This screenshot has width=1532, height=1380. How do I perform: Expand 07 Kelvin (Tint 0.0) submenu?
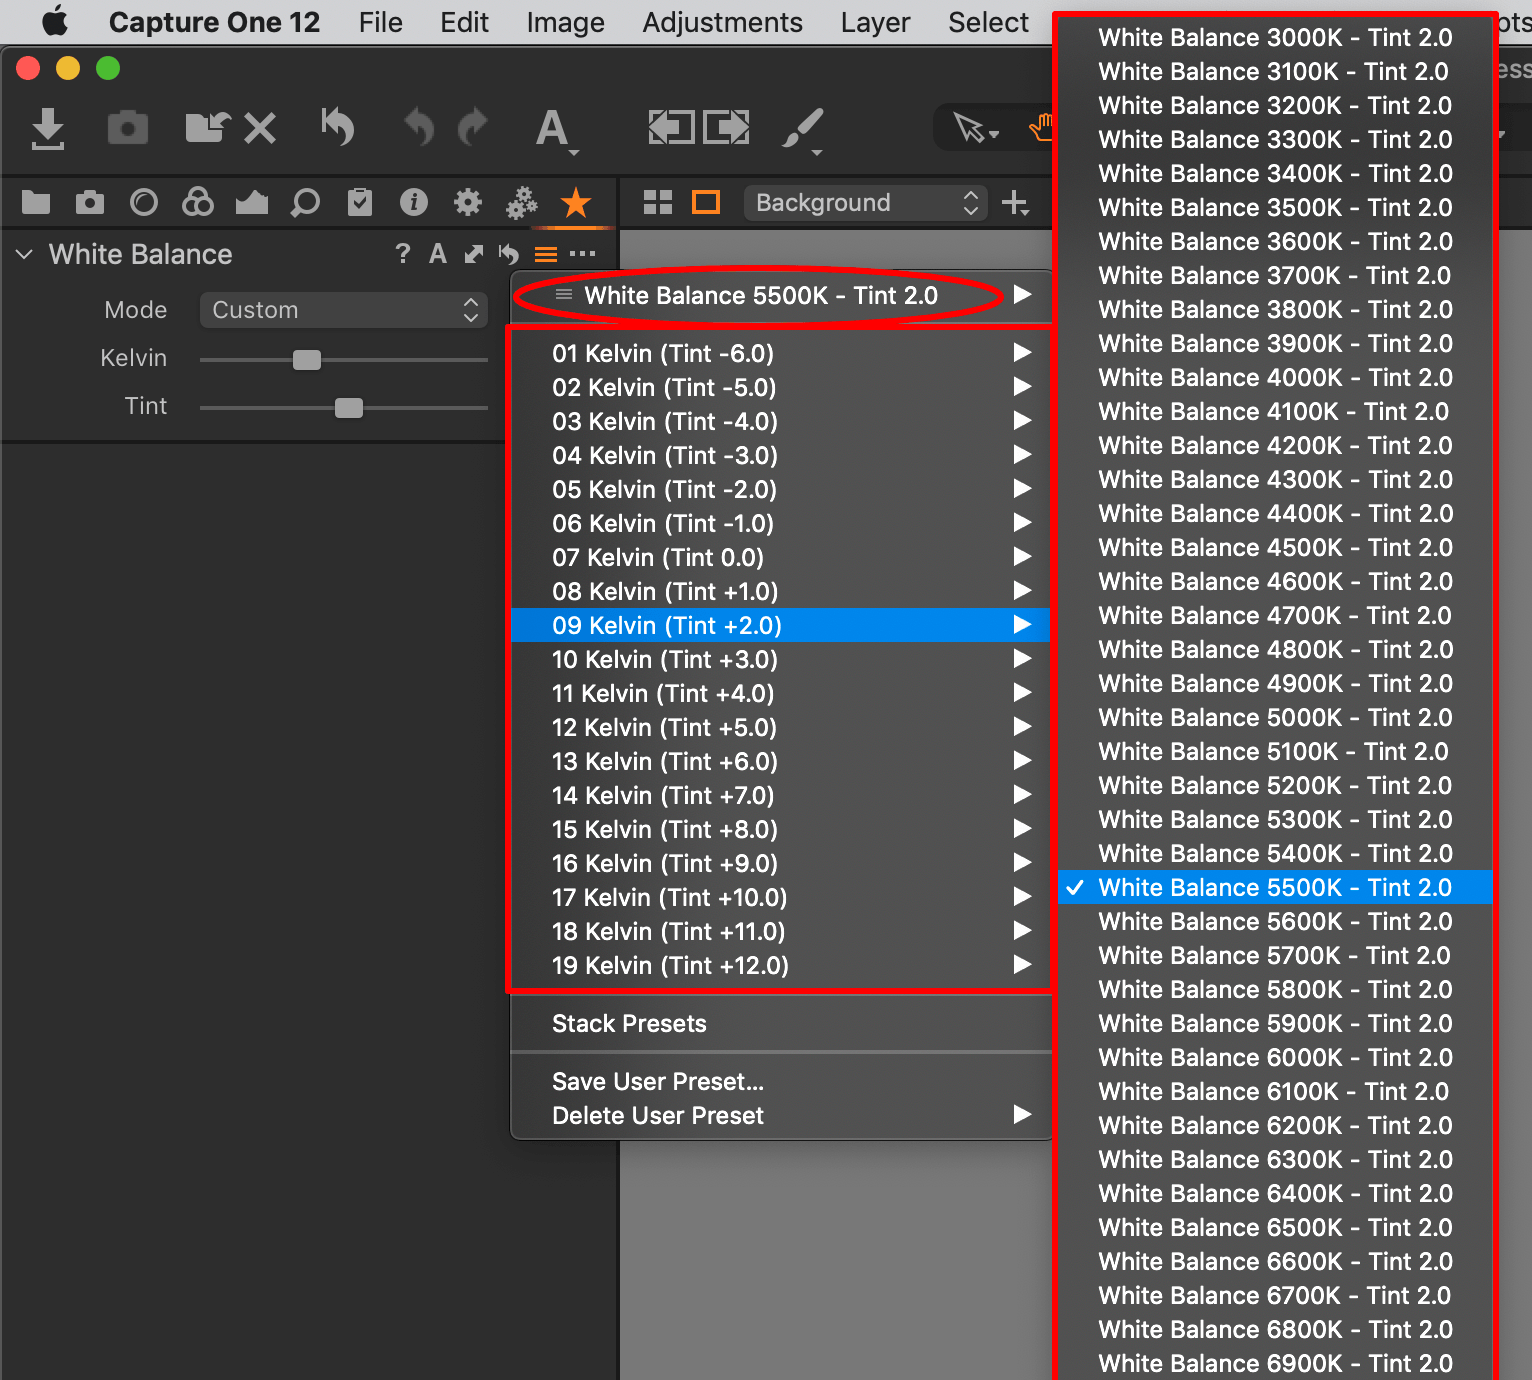780,557
